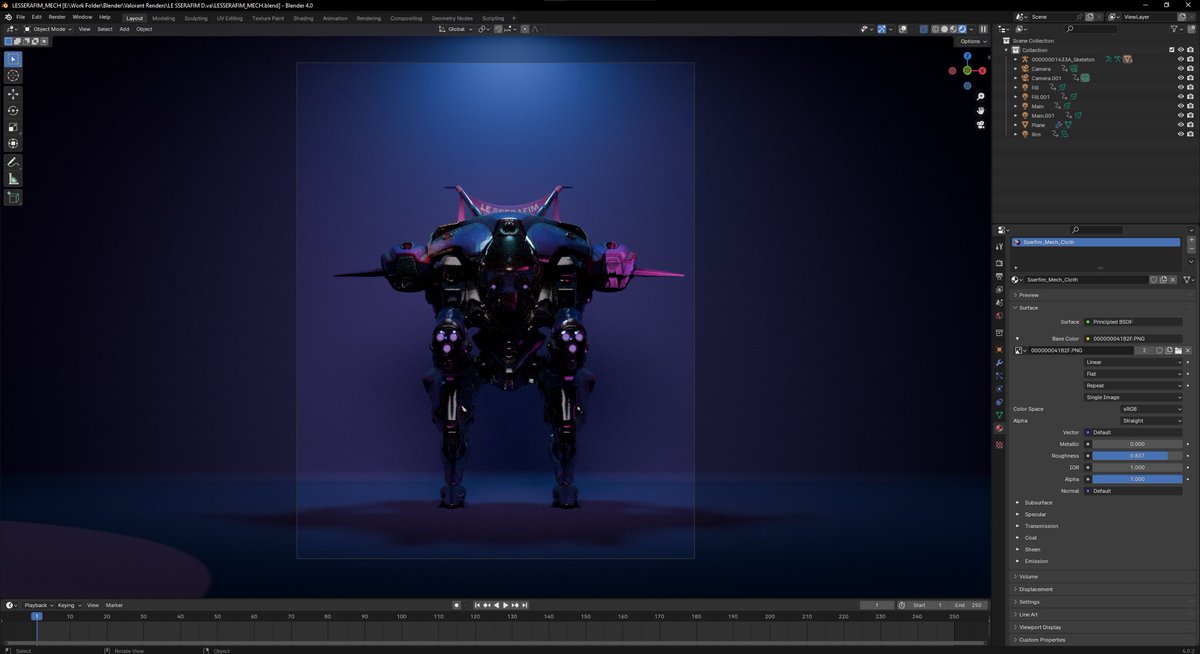Open the Modifiers properties tab

(999, 362)
